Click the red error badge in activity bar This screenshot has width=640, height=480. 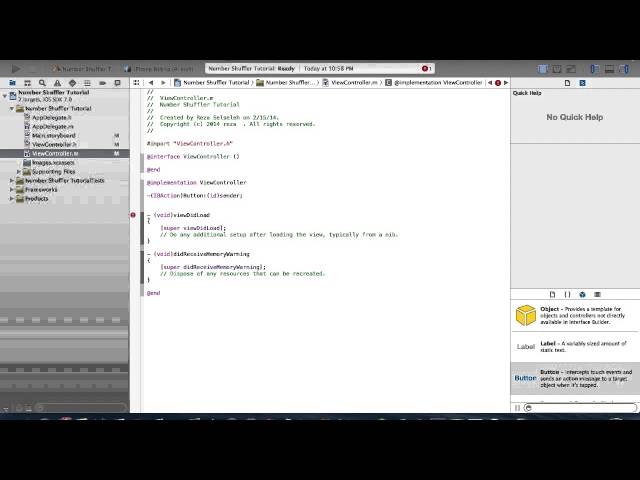(427, 69)
